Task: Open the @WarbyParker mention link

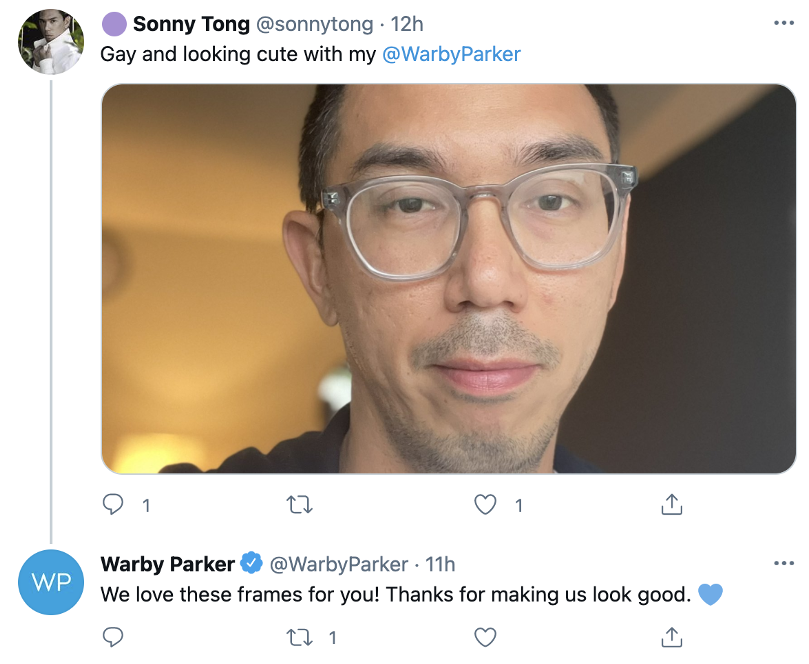Action: point(452,54)
